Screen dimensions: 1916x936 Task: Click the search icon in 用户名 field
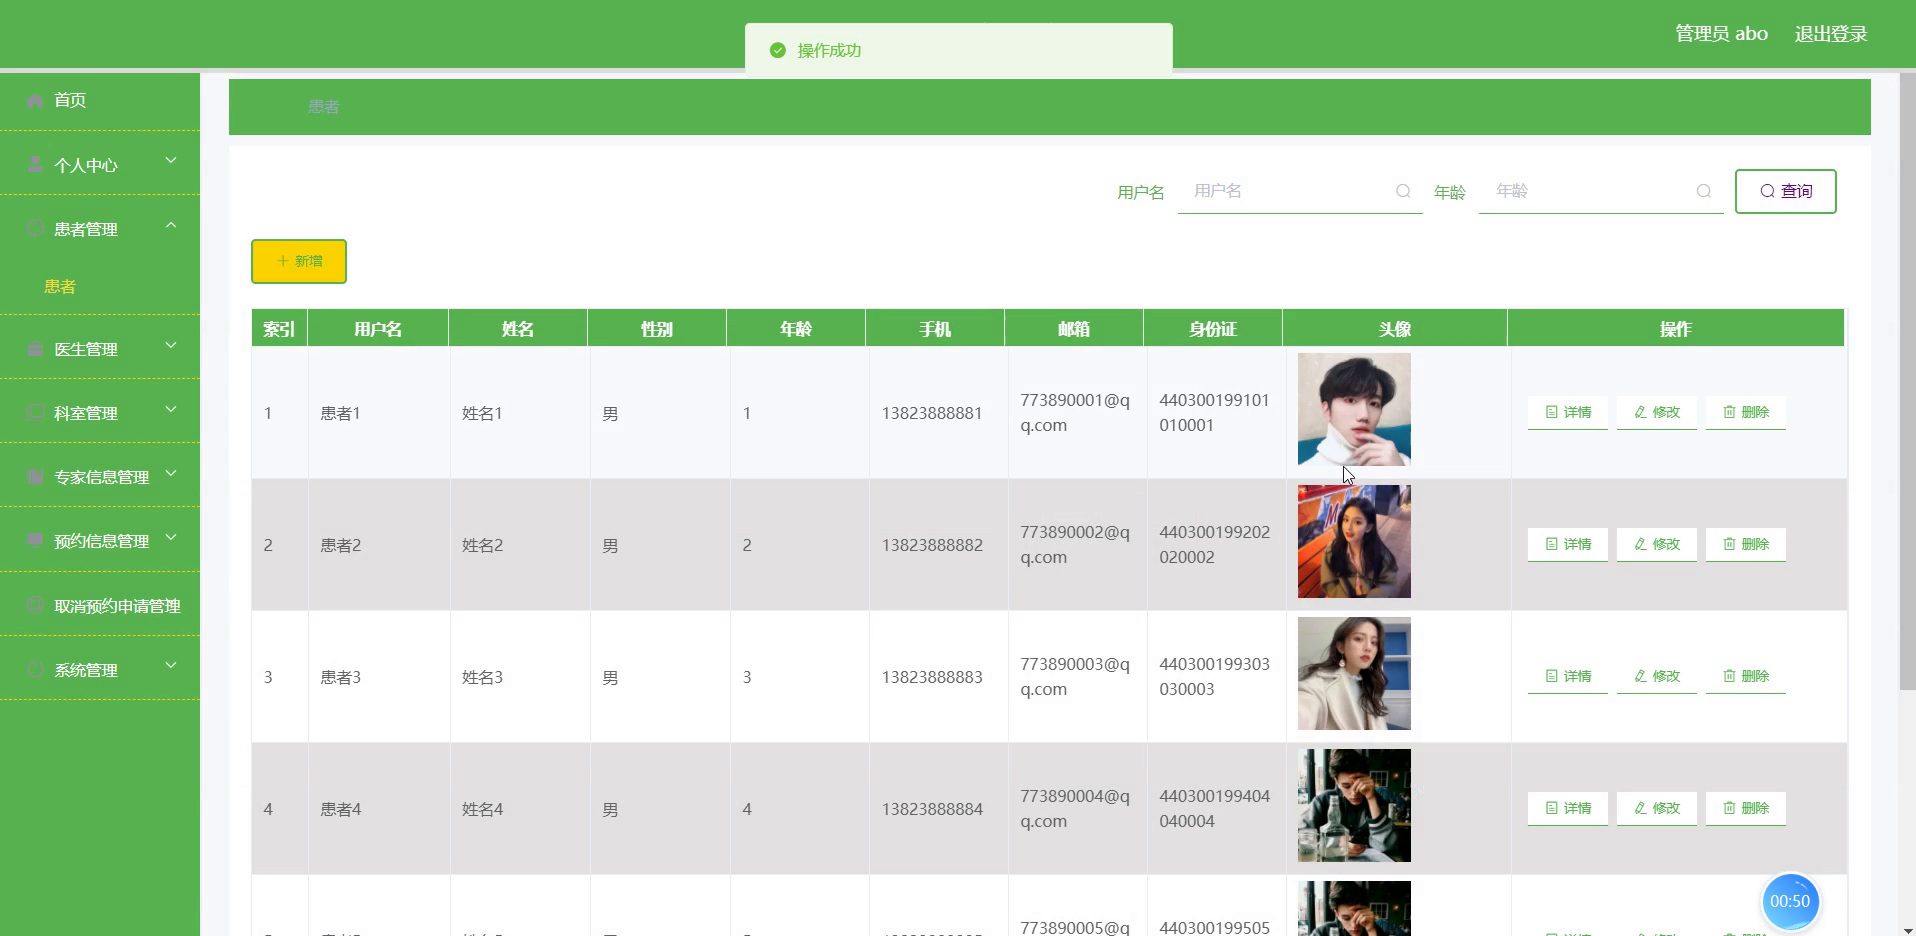(1403, 191)
